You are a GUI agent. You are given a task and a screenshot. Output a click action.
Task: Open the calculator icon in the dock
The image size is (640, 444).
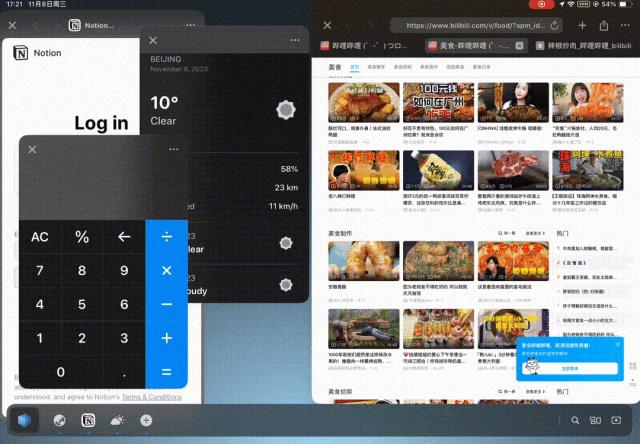(x=146, y=420)
